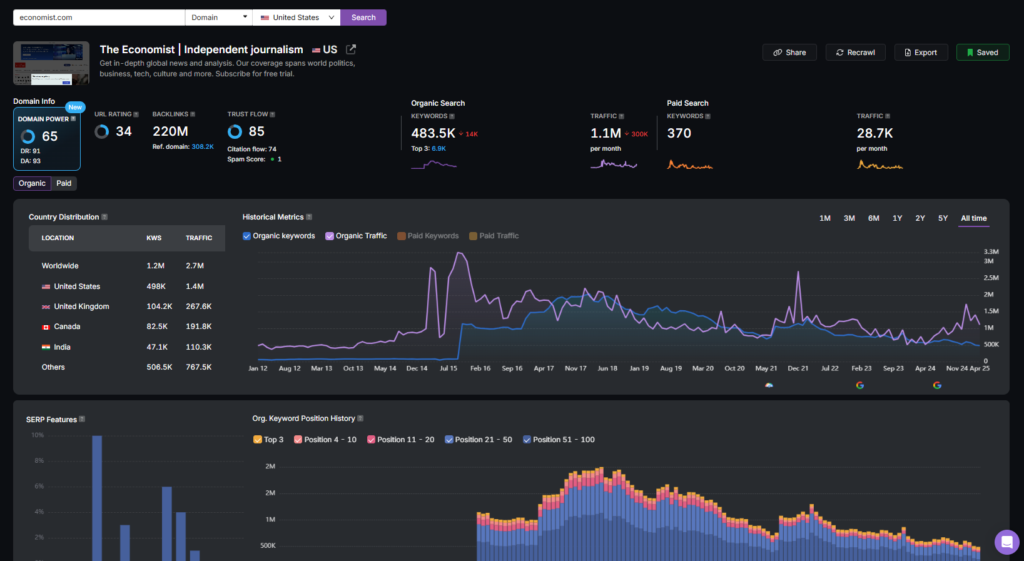Click the Google update marker near Apr 24
Image resolution: width=1024 pixels, height=561 pixels.
[937, 385]
